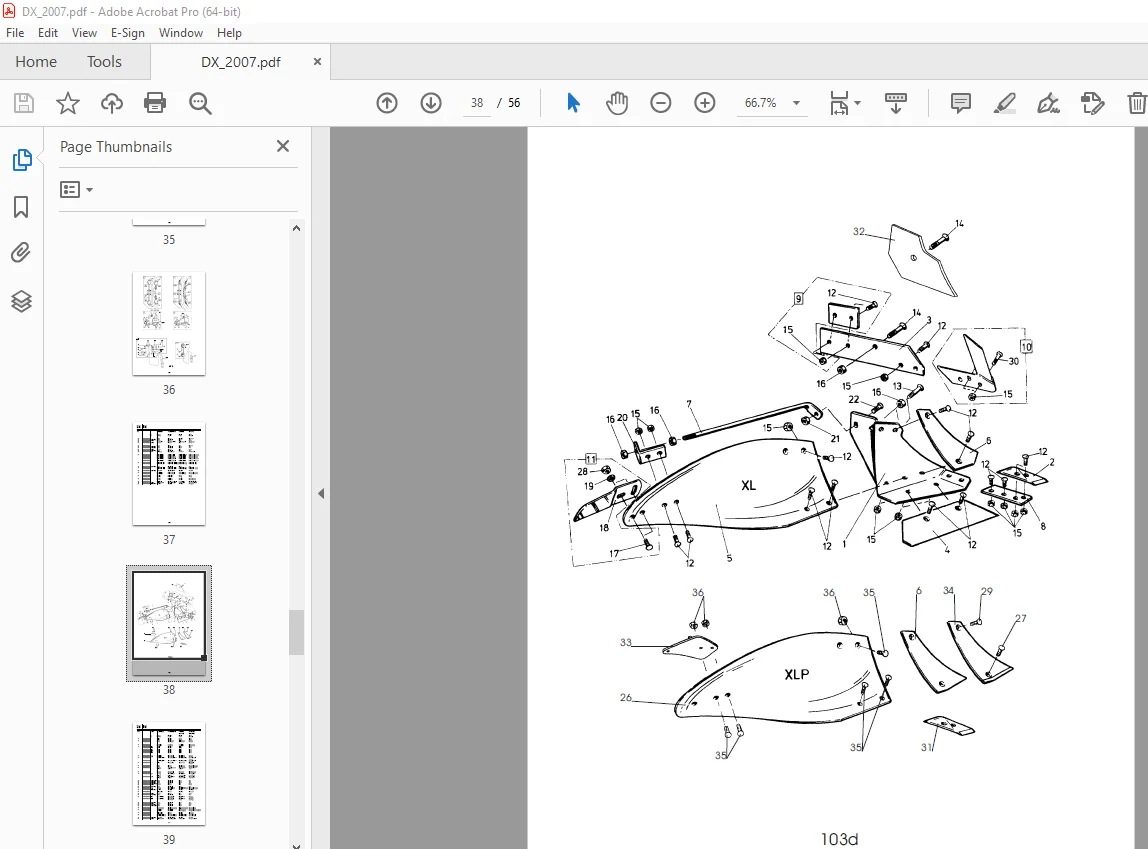Activate the hand pan tool
Image resolution: width=1148 pixels, height=849 pixels.
click(617, 103)
